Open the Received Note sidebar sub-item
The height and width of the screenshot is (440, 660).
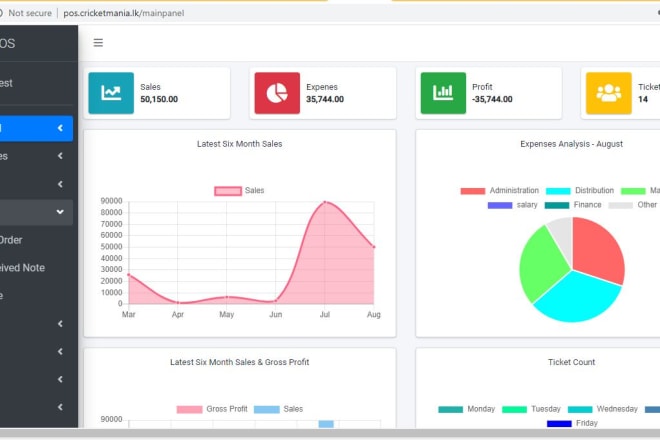pyautogui.click(x=22, y=268)
